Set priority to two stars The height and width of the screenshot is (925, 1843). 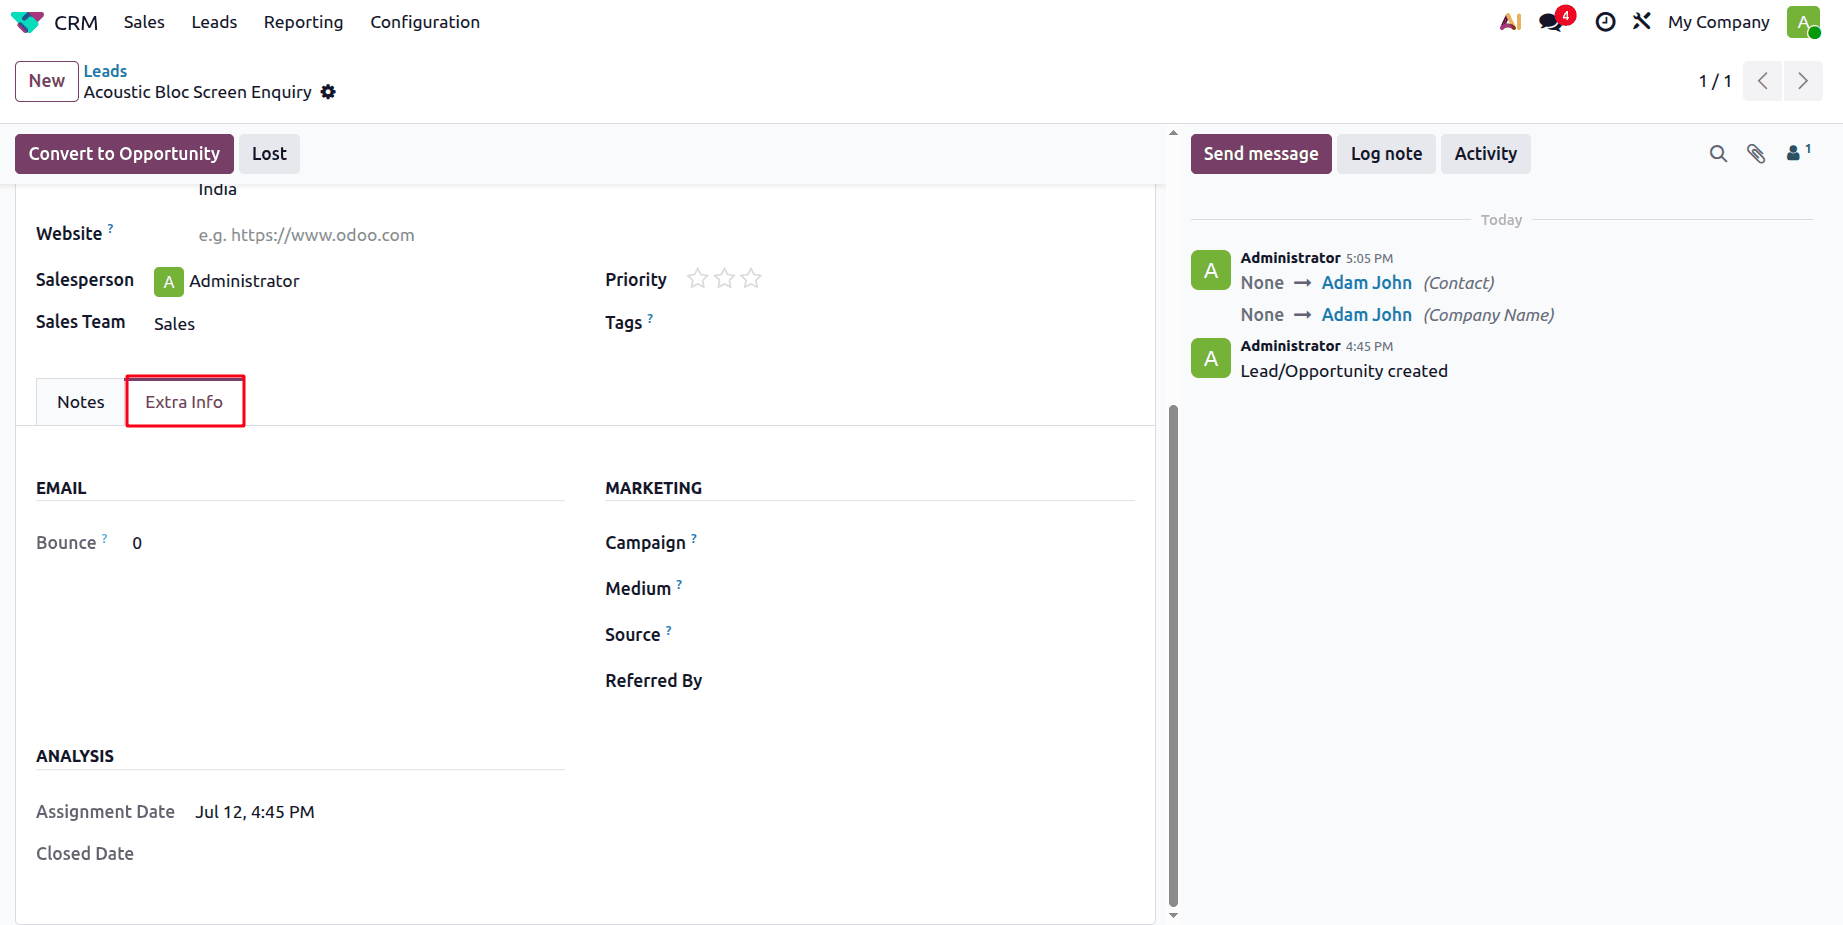(x=725, y=279)
